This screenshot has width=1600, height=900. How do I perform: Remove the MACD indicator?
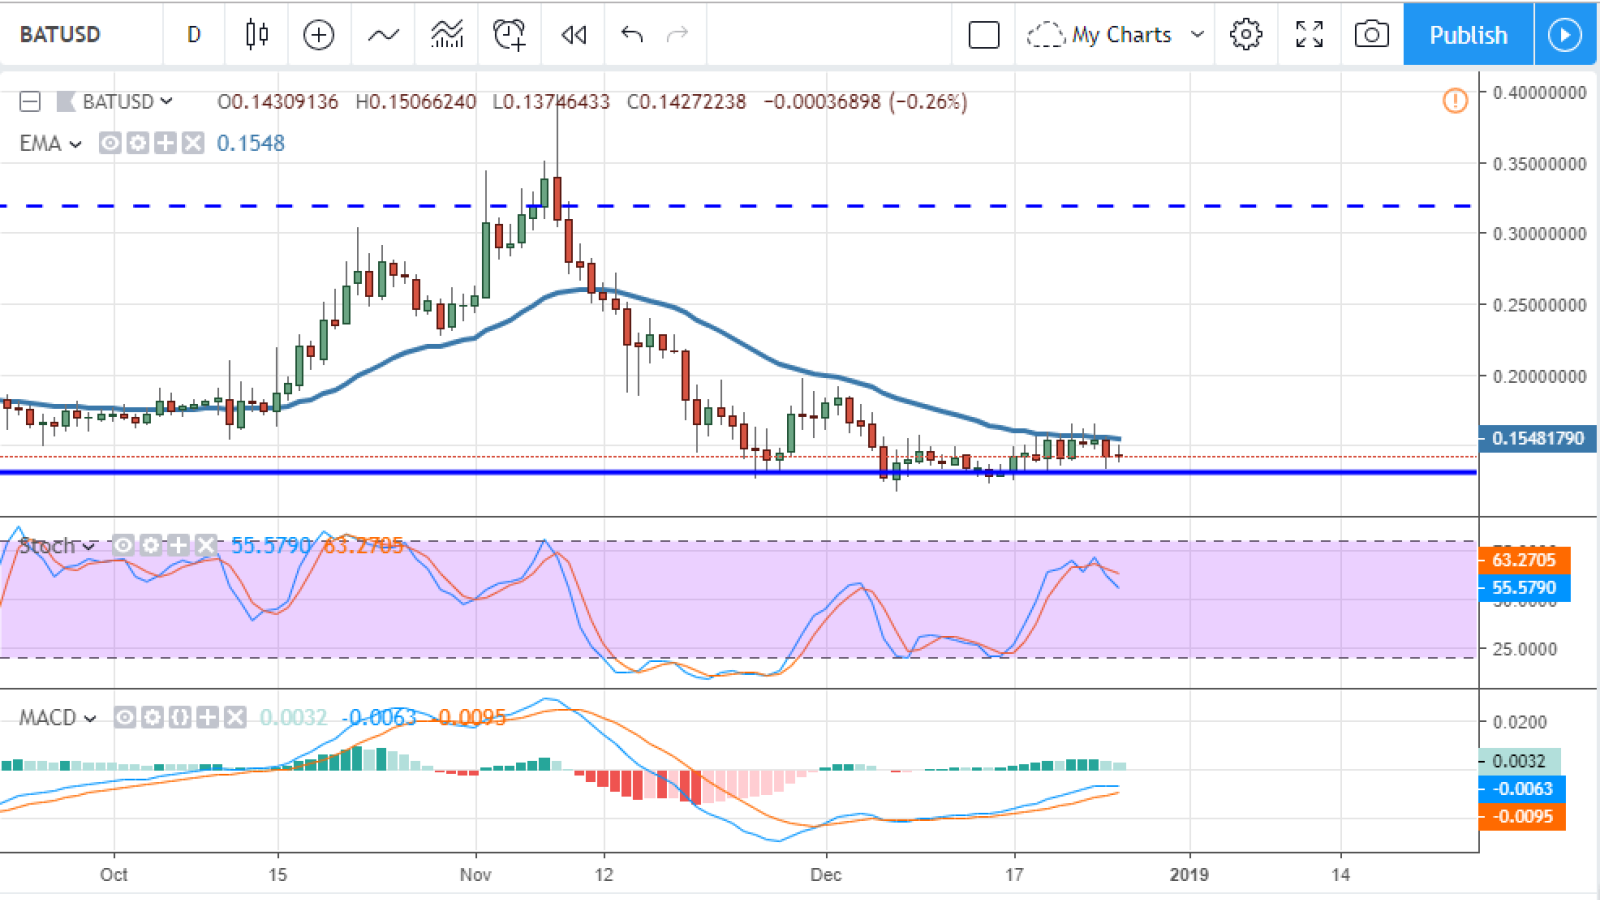[235, 717]
